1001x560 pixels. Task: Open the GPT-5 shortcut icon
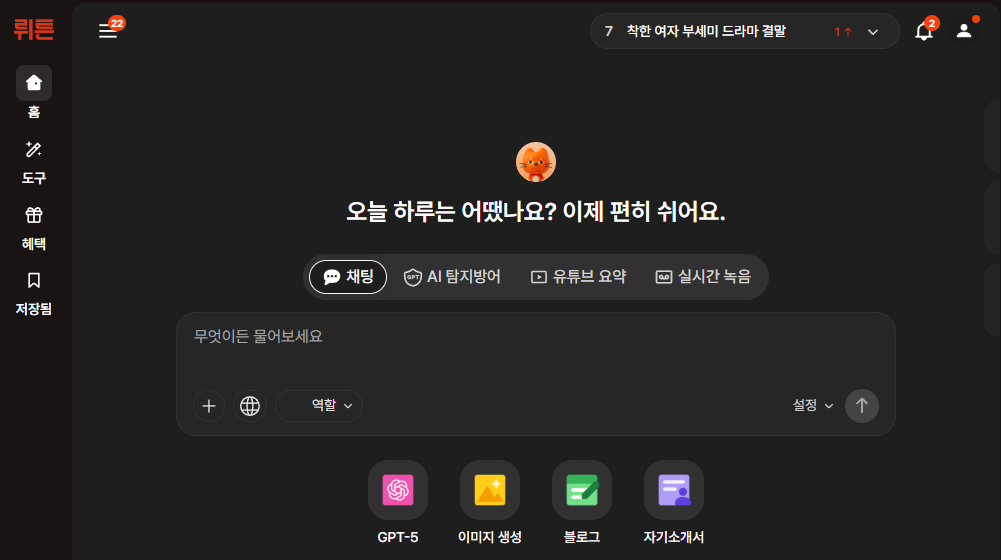[398, 490]
